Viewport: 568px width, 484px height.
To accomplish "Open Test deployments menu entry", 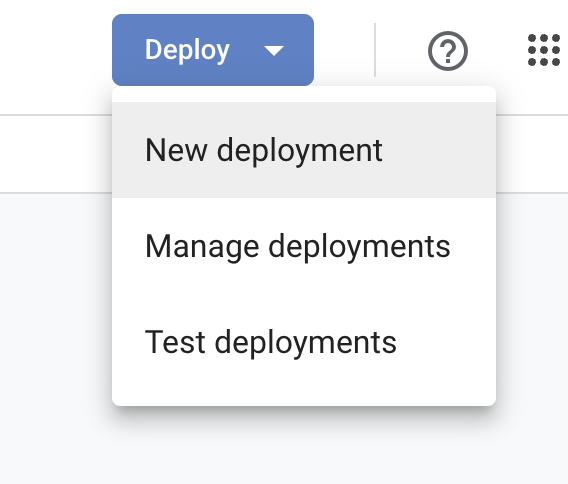I will (304, 342).
